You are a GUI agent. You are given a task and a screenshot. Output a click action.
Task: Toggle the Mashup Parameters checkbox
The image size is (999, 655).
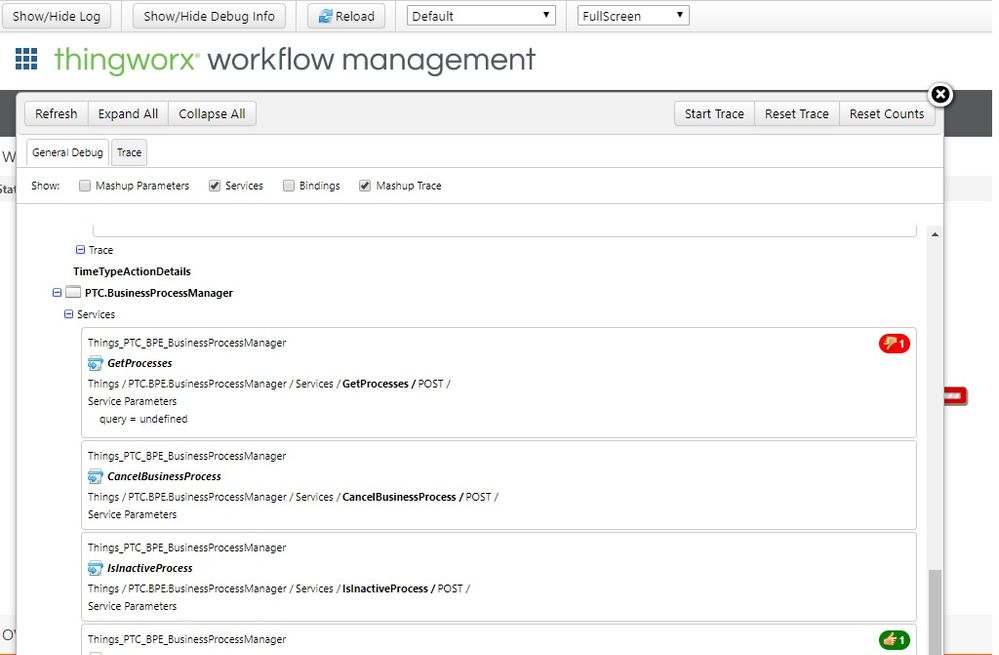[85, 185]
